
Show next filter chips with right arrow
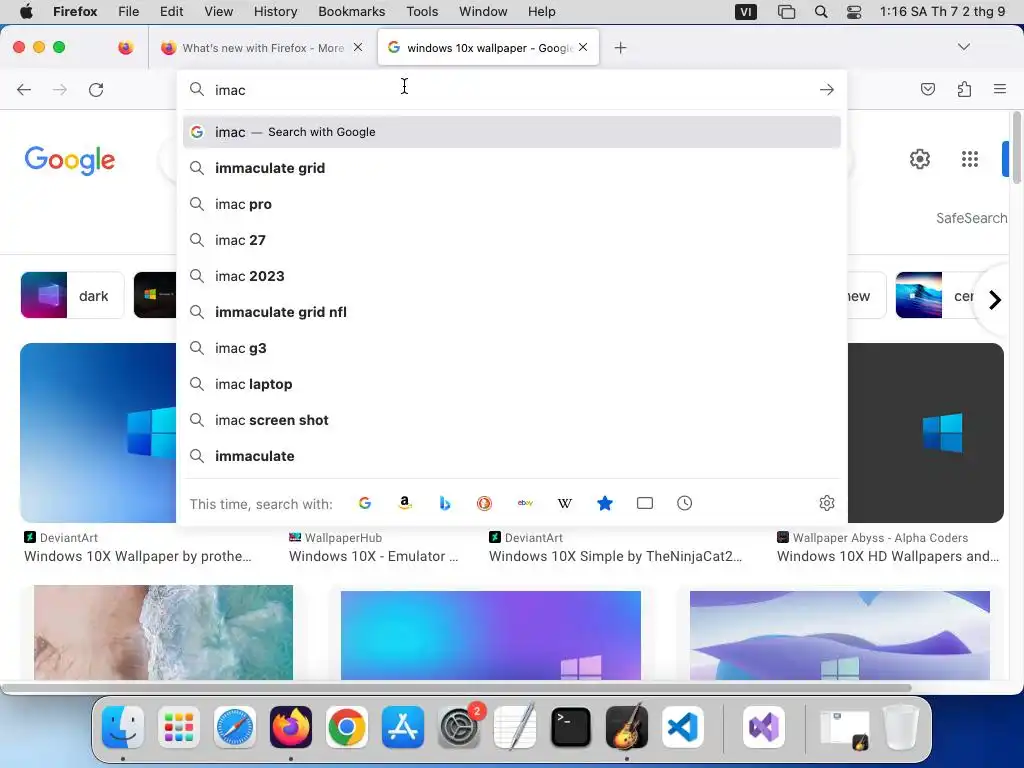[x=995, y=300]
